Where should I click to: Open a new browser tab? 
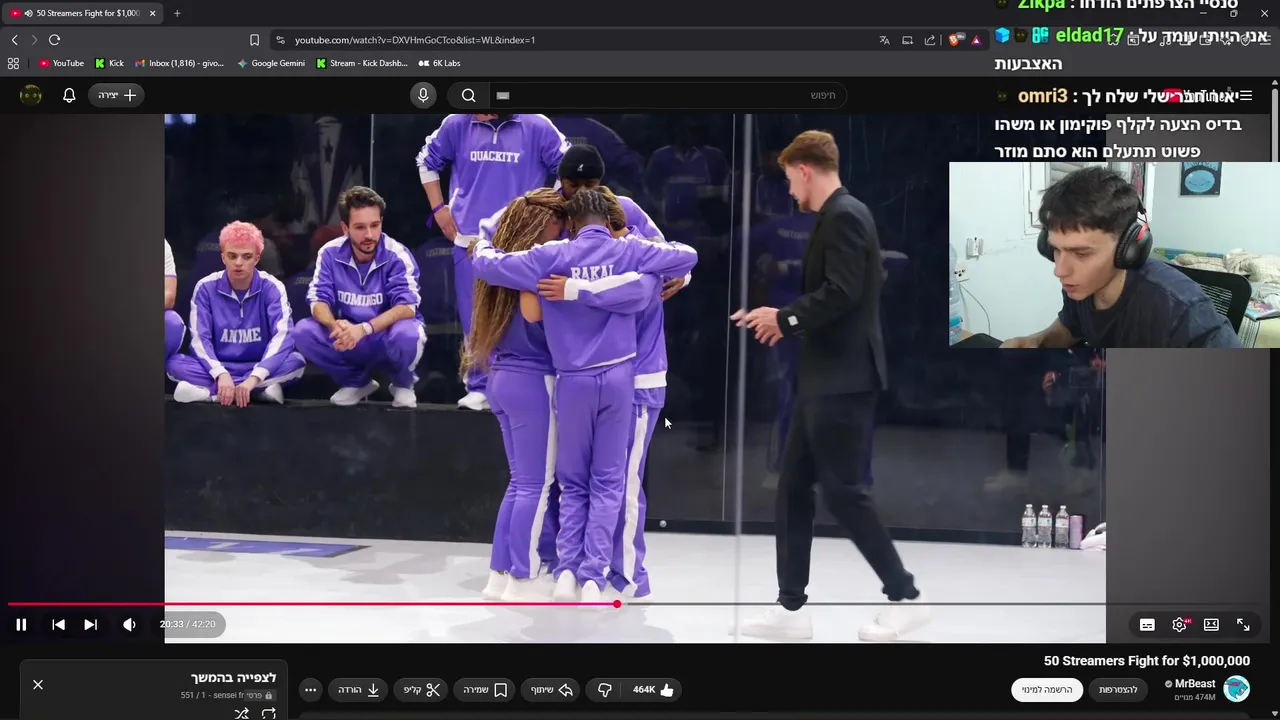tap(177, 13)
